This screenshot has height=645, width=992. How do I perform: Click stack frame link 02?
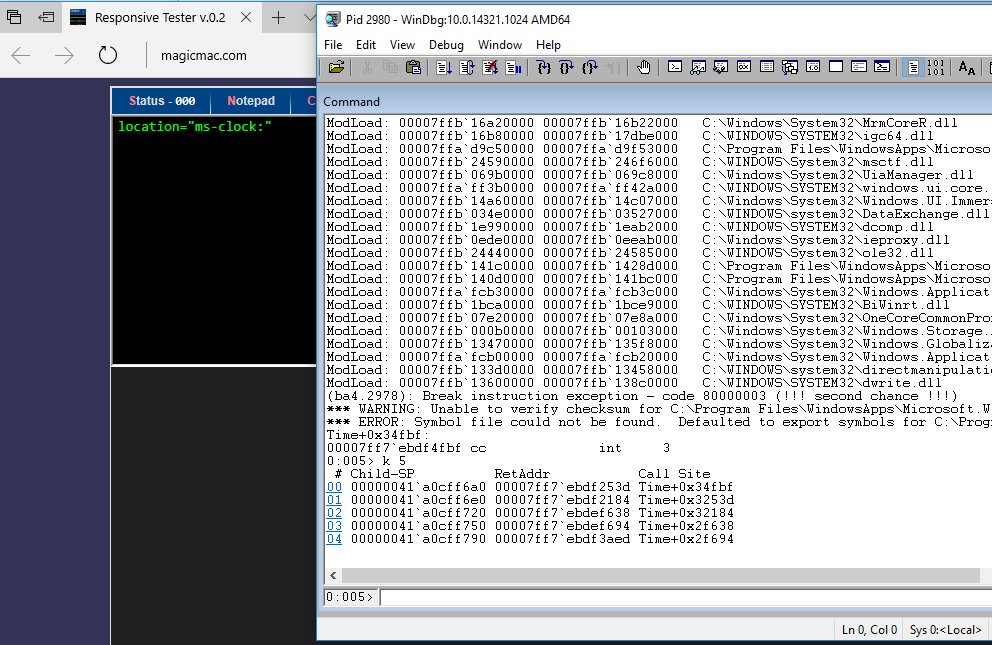[x=334, y=513]
